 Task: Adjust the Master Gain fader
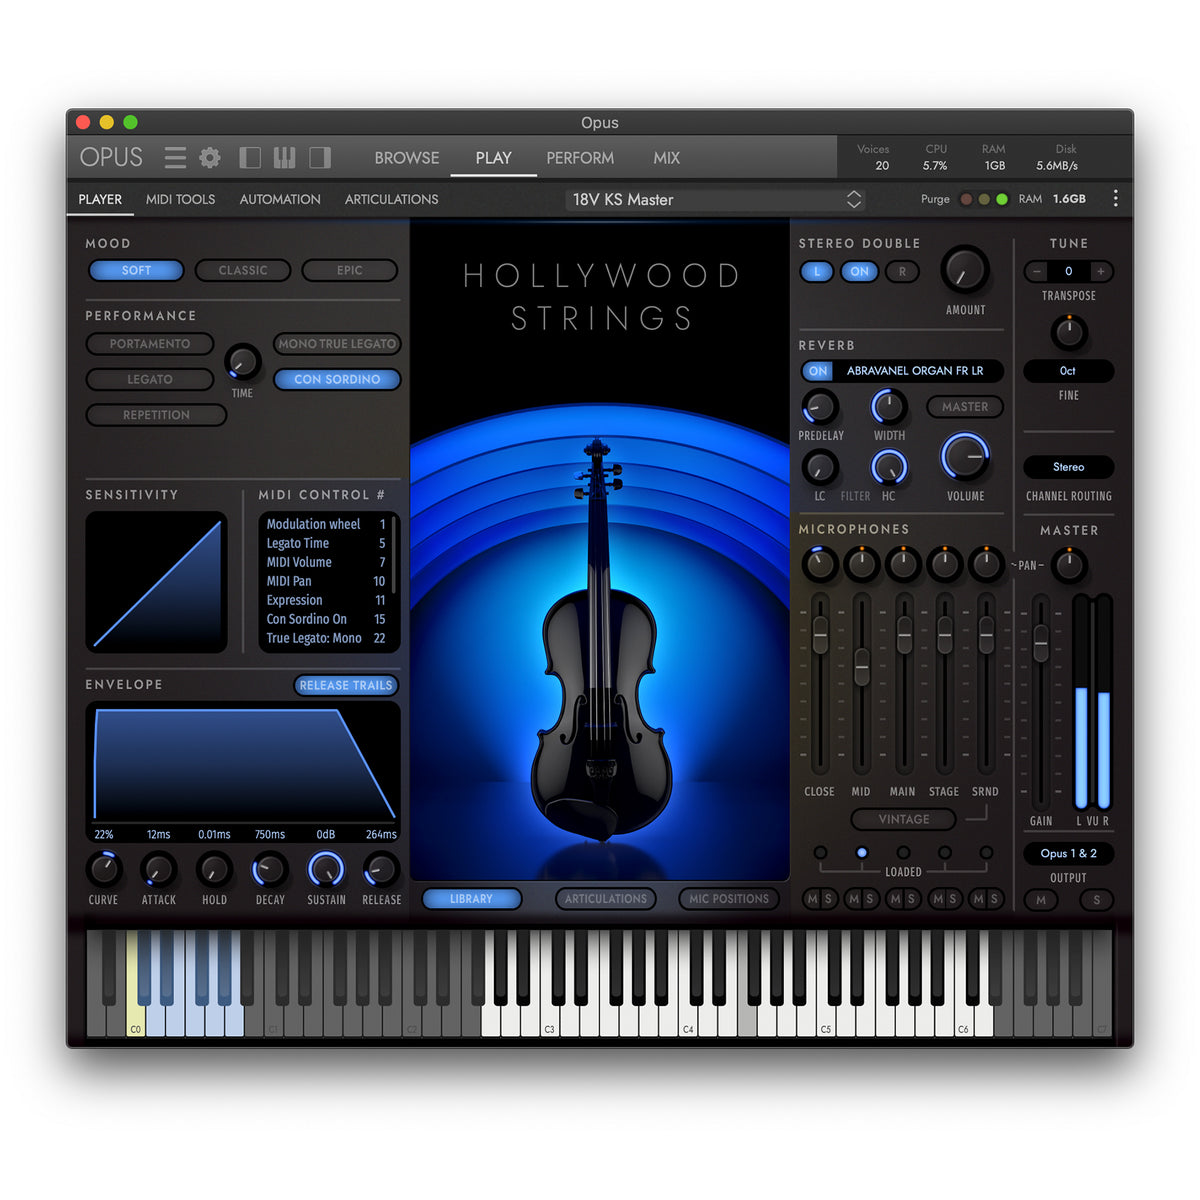(x=1041, y=643)
